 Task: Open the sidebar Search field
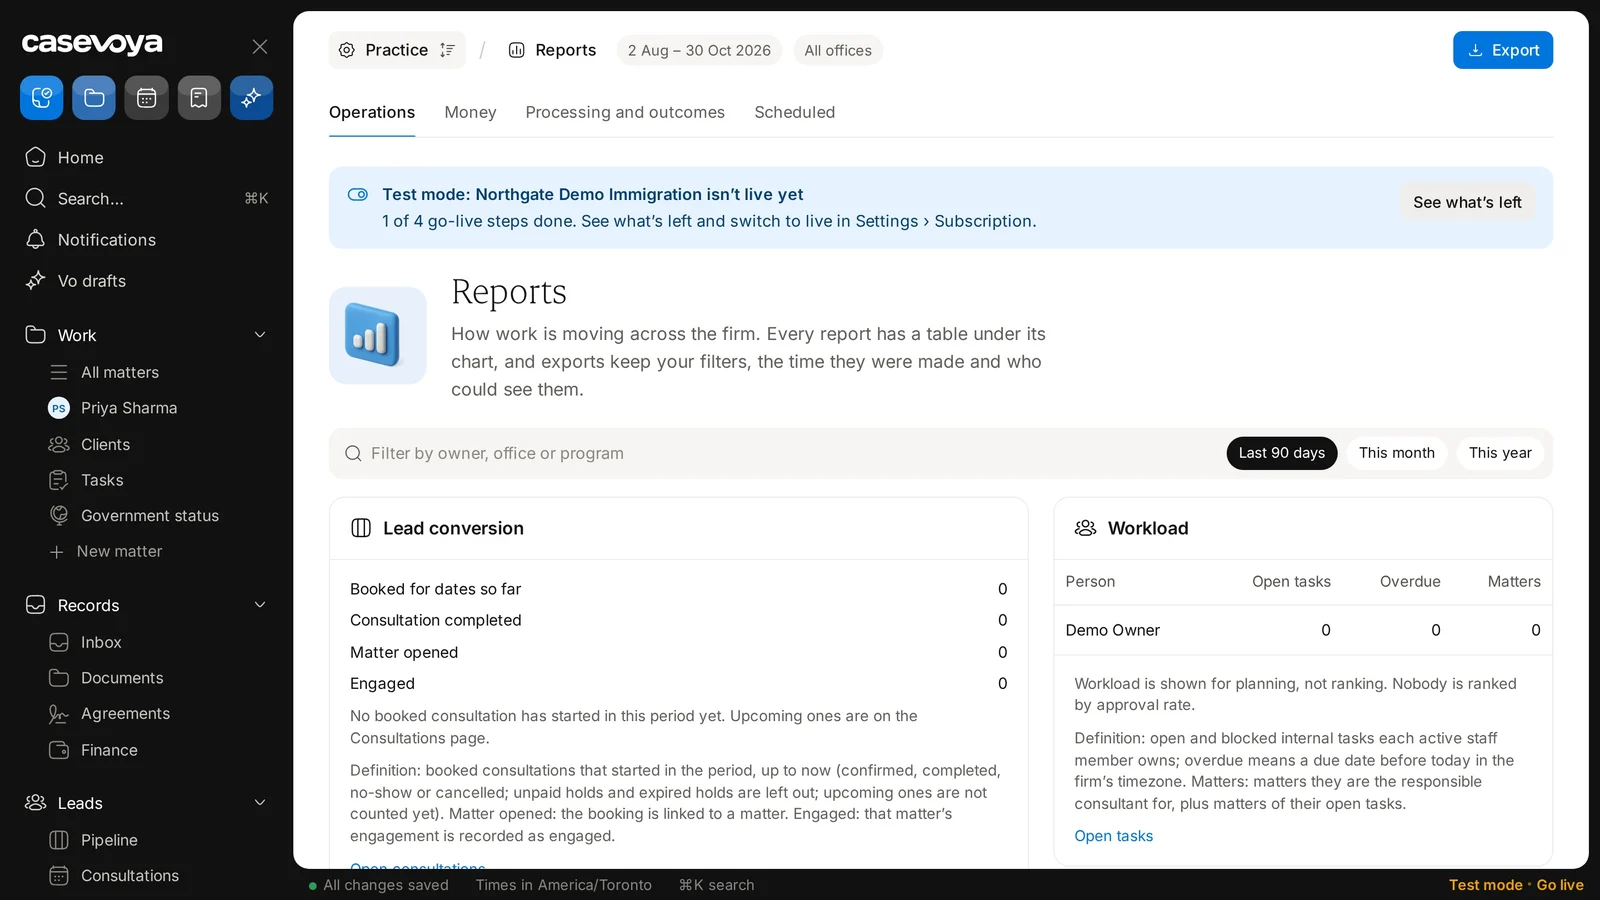click(146, 198)
